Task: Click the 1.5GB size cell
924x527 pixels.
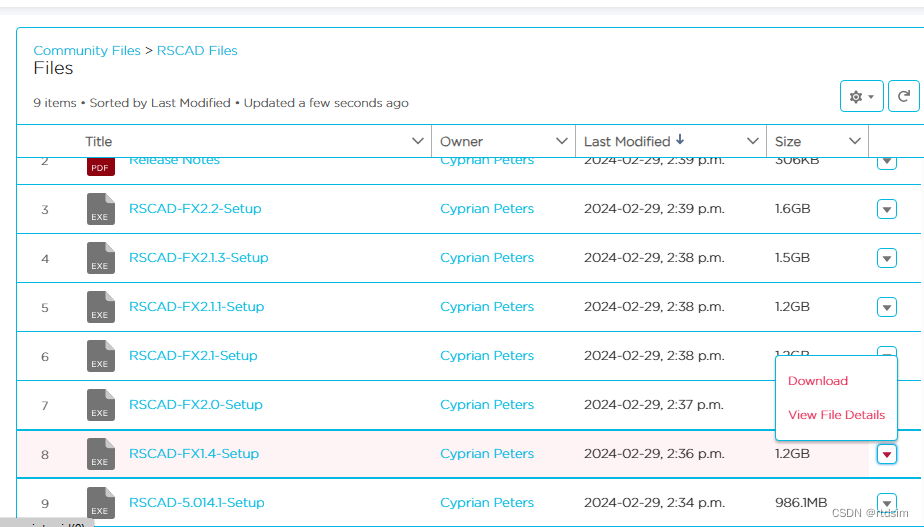Action: pyautogui.click(x=792, y=258)
